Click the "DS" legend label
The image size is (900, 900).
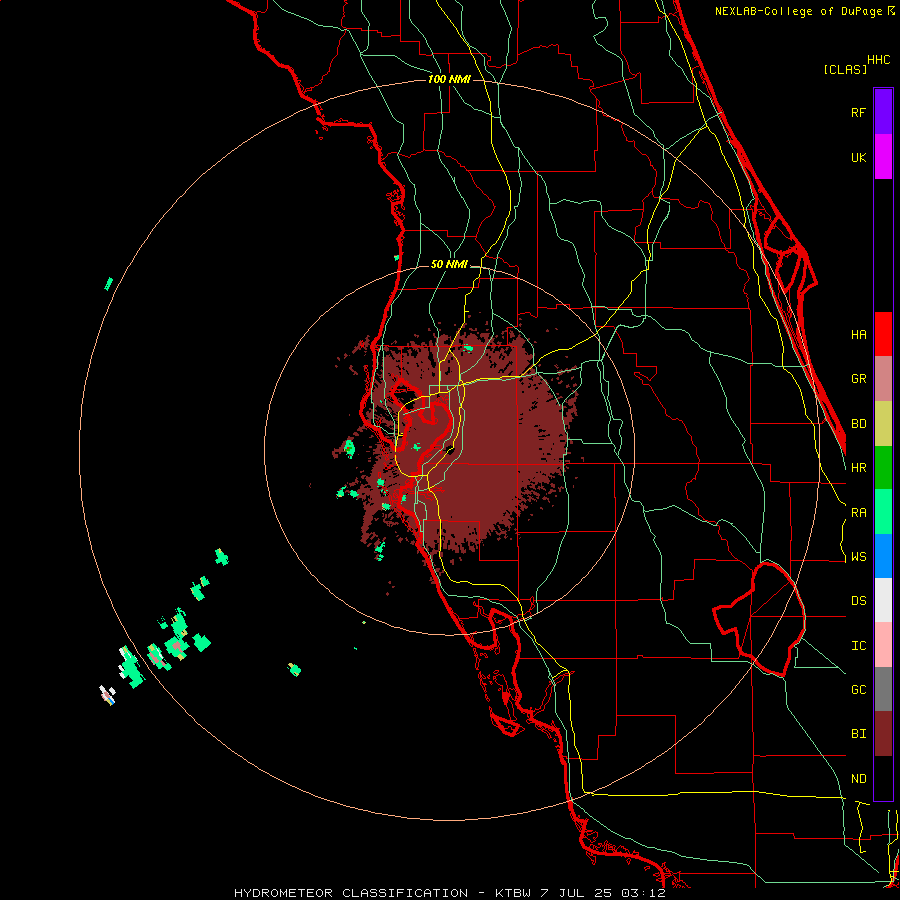858,601
